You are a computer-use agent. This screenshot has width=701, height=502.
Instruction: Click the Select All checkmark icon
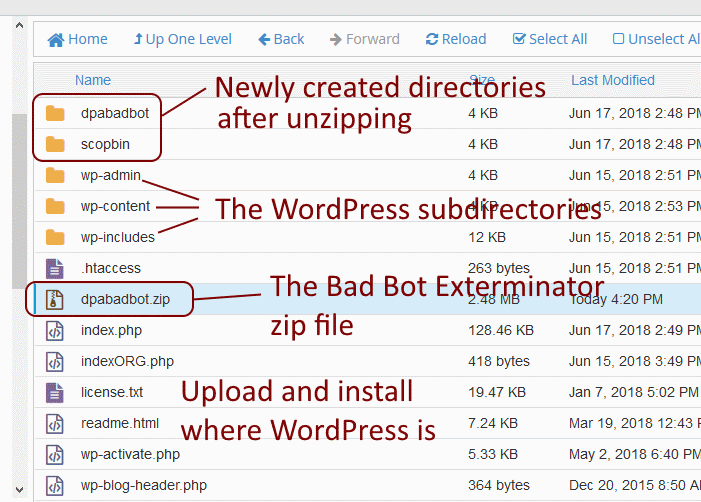(x=519, y=39)
